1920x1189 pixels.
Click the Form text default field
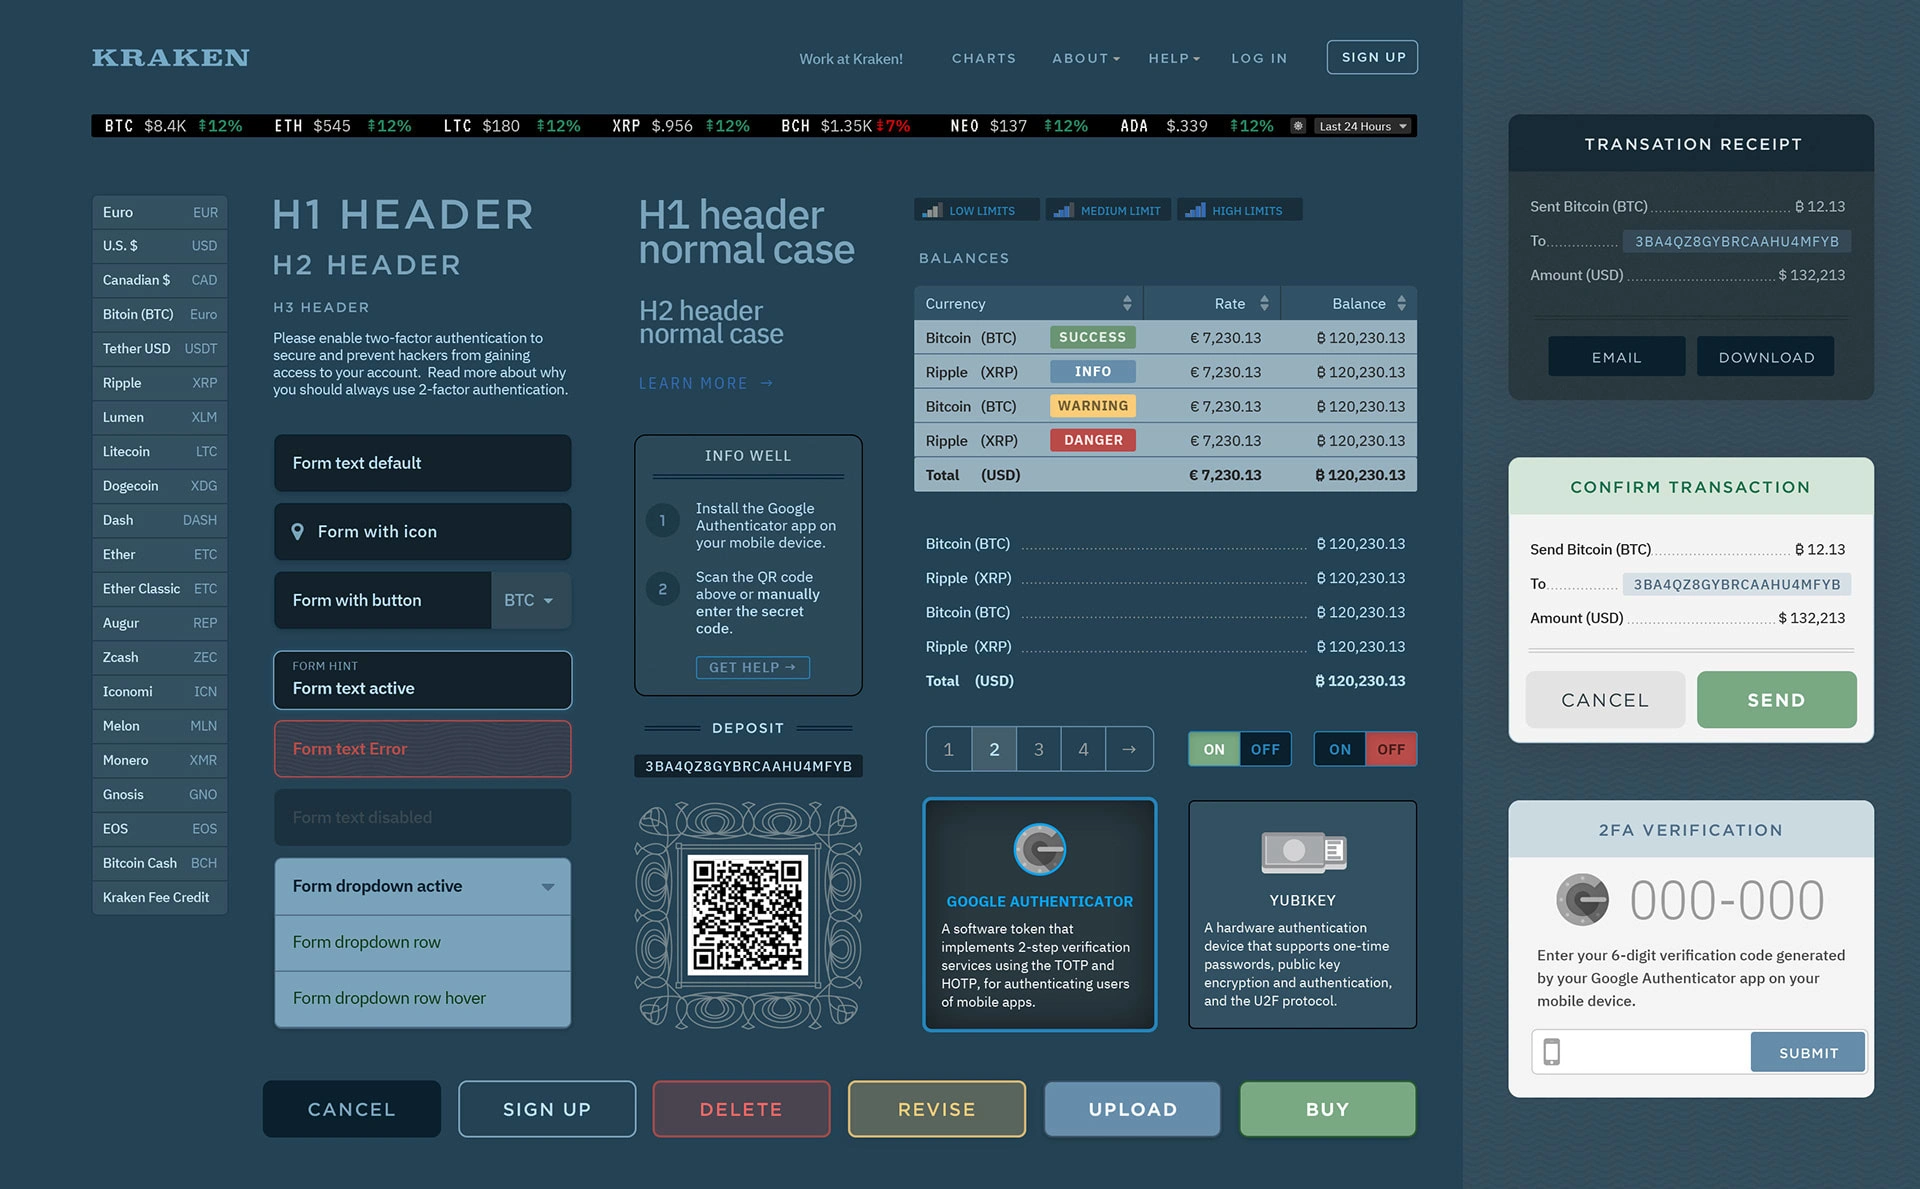point(422,463)
